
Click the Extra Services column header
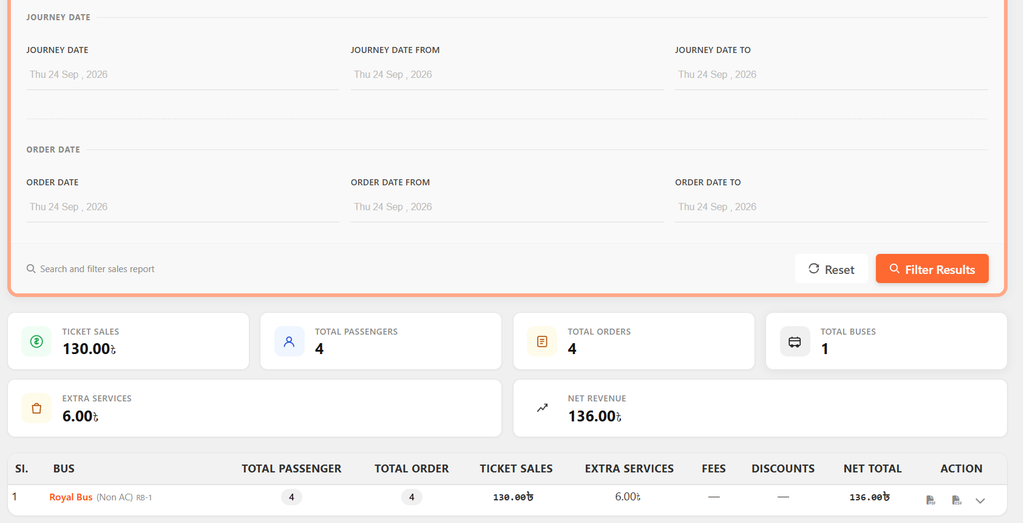629,469
